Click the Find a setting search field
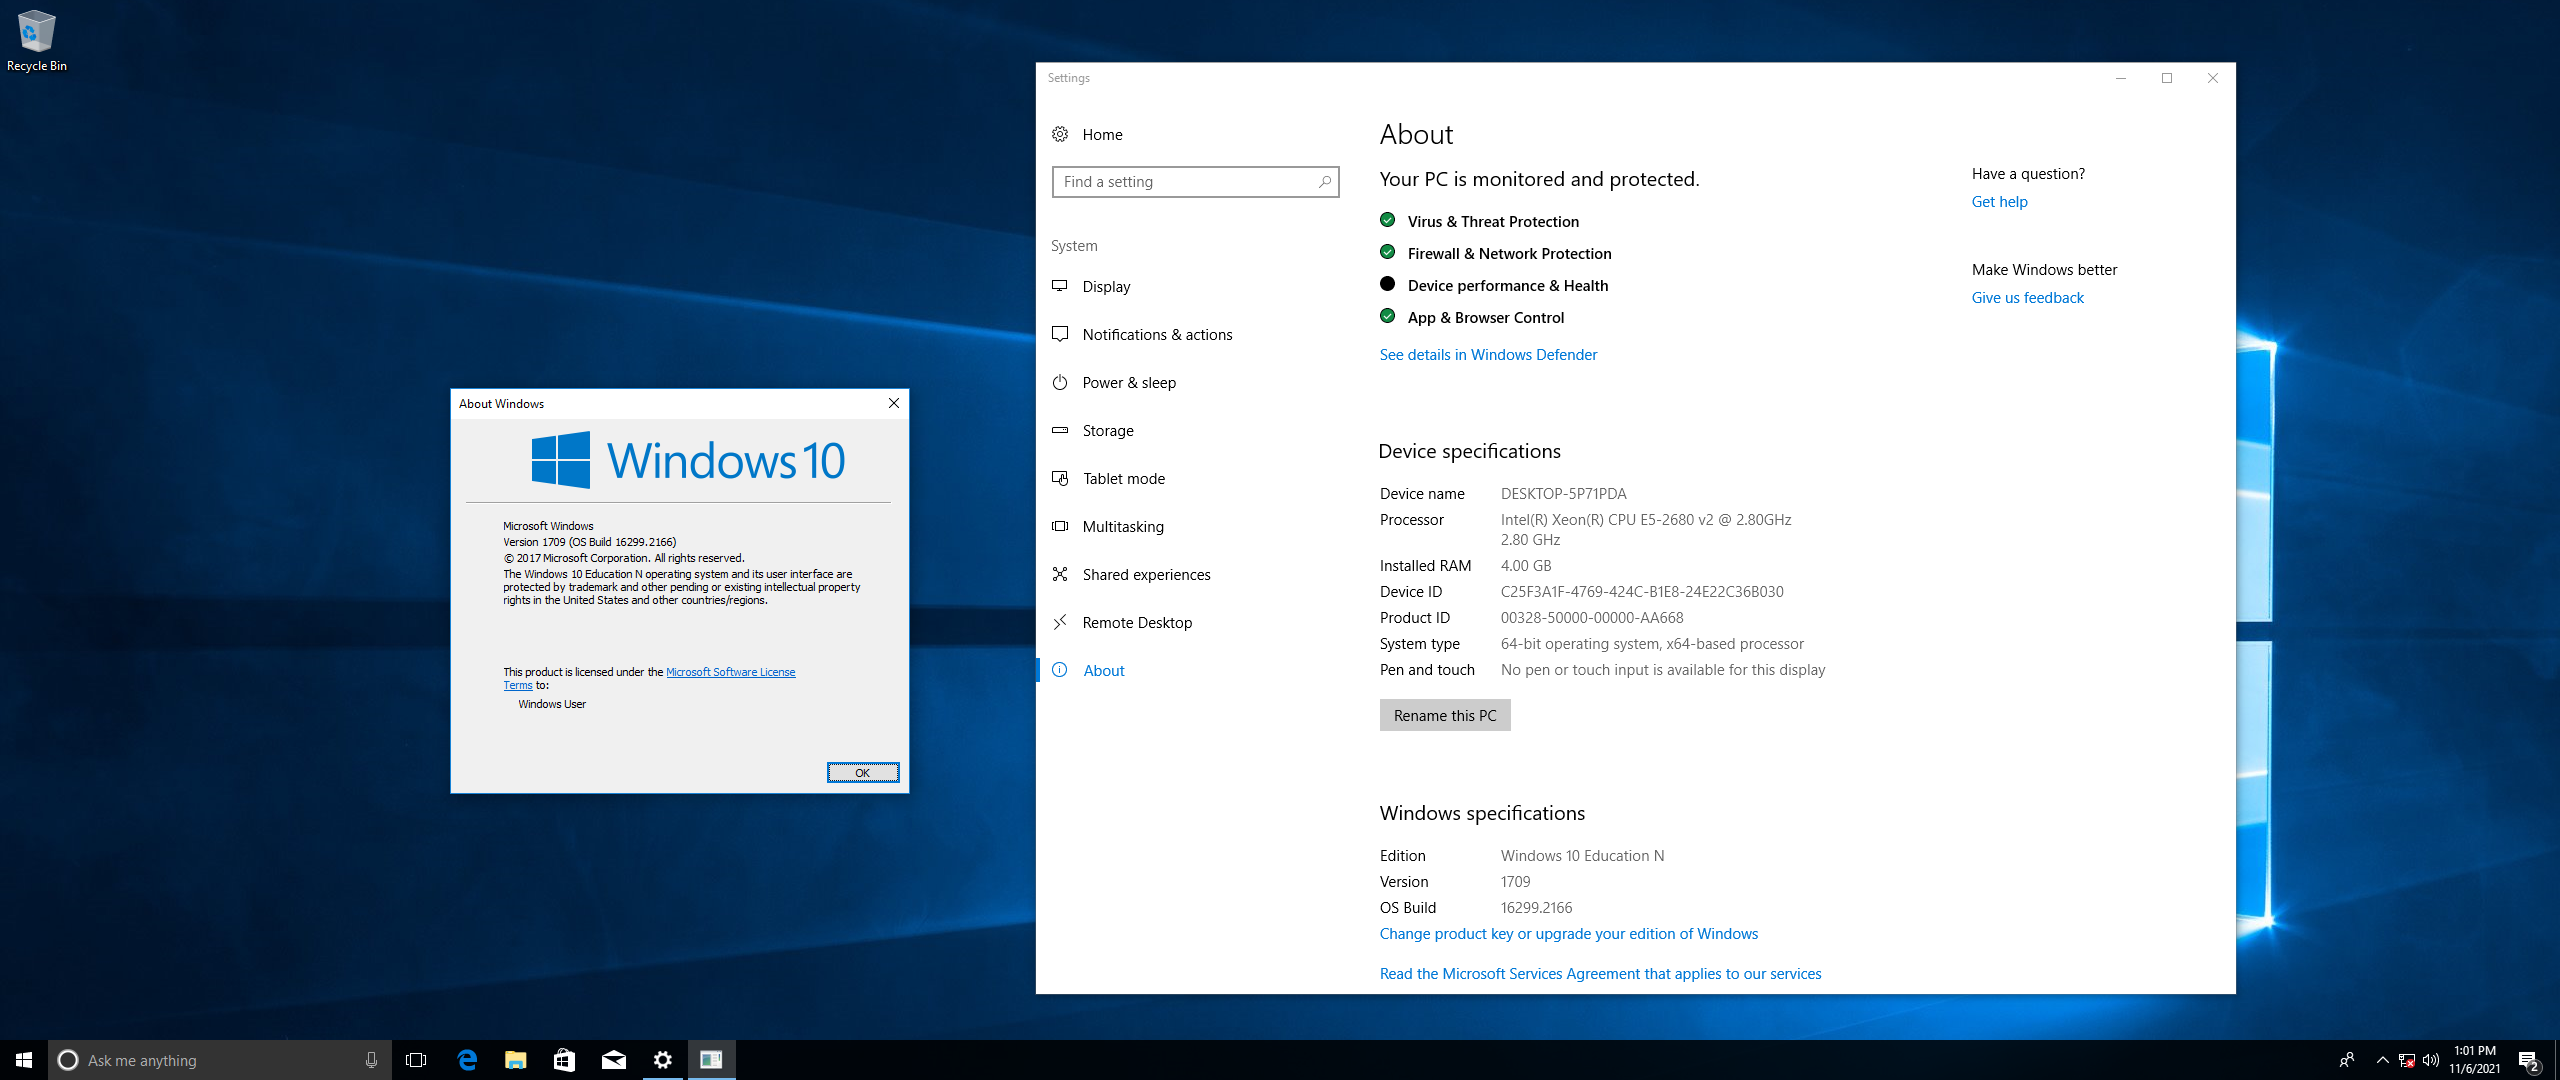Viewport: 2560px width, 1080px height. [1195, 182]
